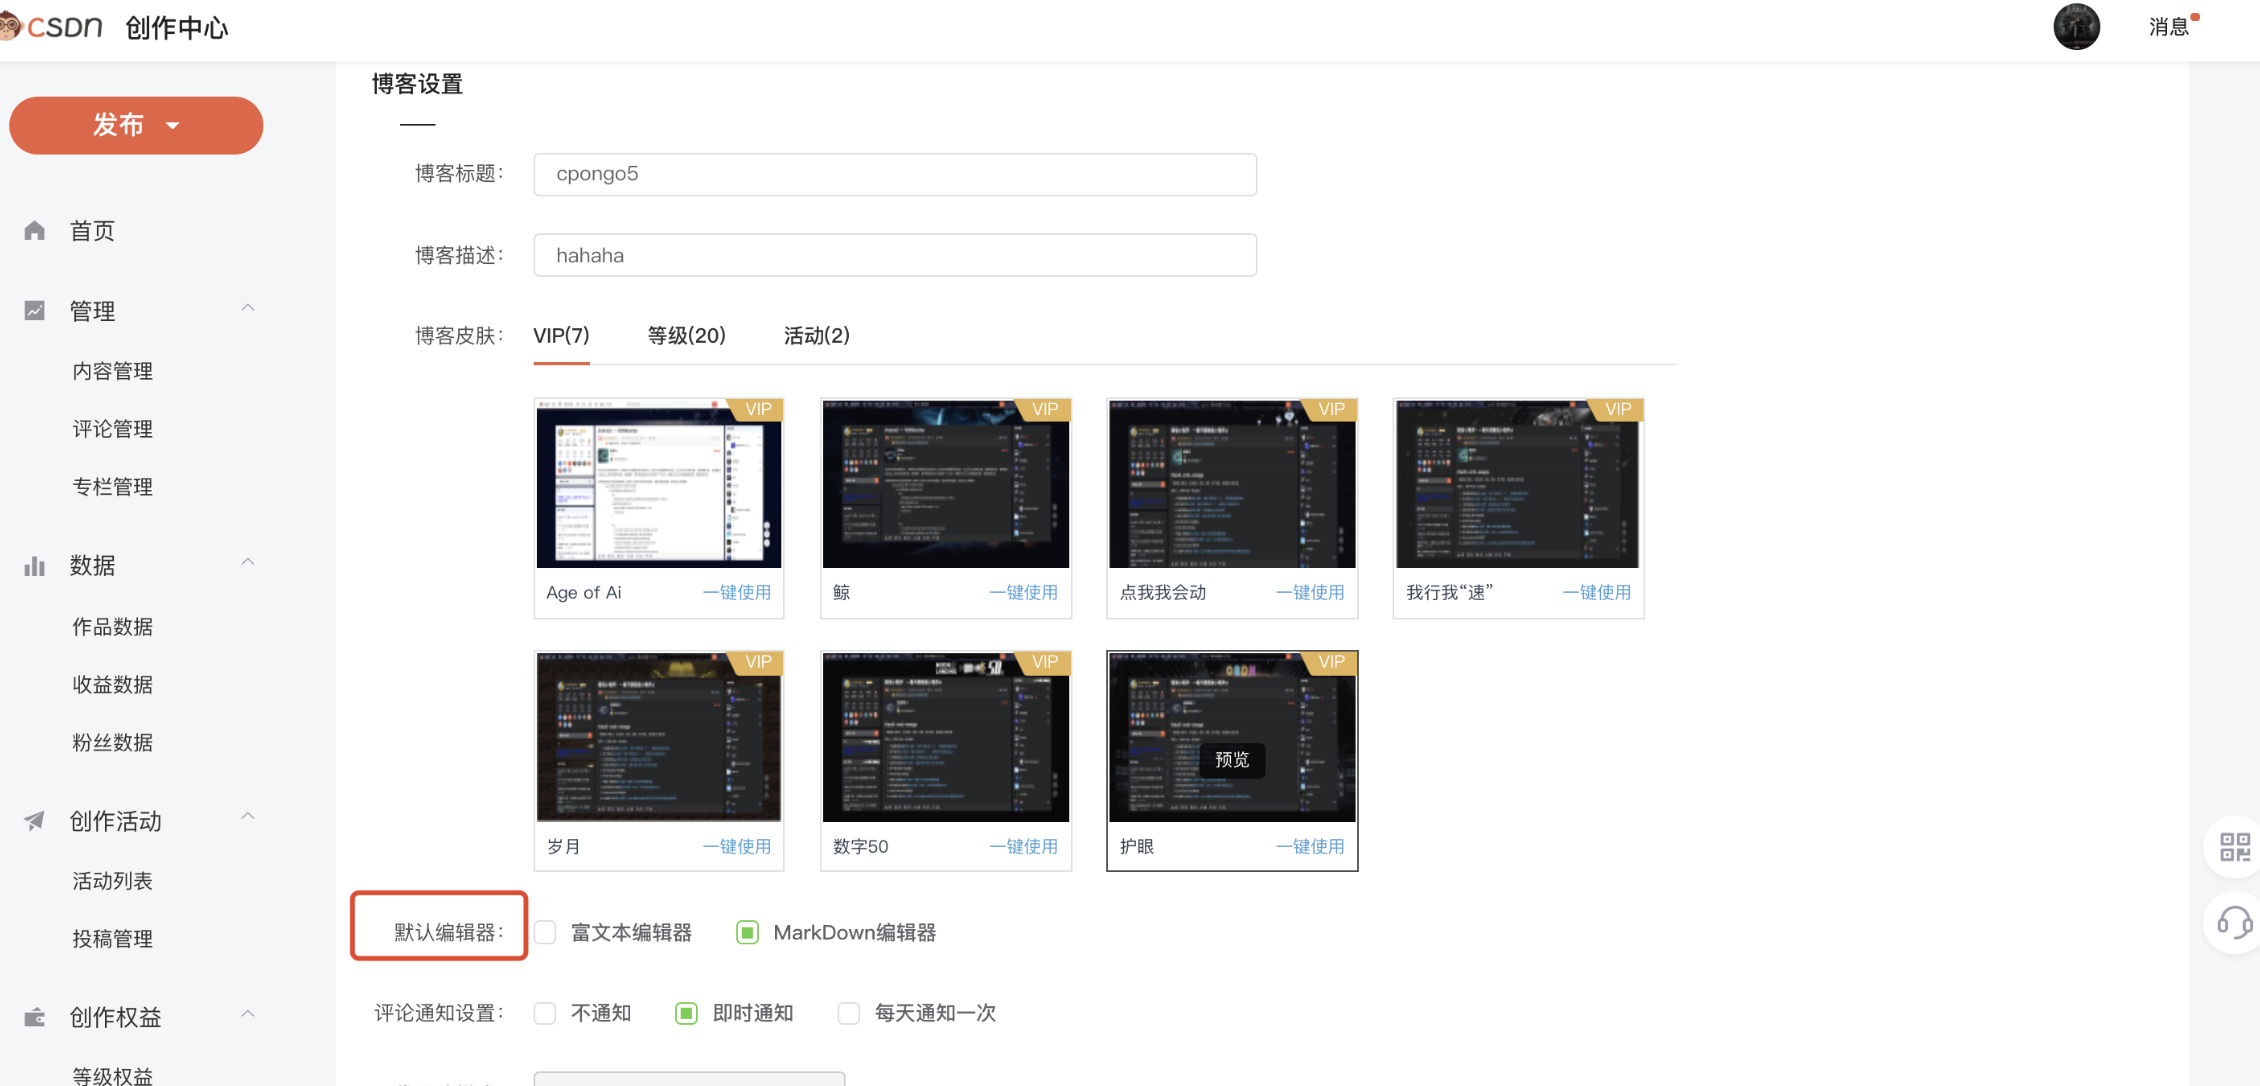Viewport: 2260px width, 1086px height.
Task: Select 不通知 for comment notifications
Action: (544, 1013)
